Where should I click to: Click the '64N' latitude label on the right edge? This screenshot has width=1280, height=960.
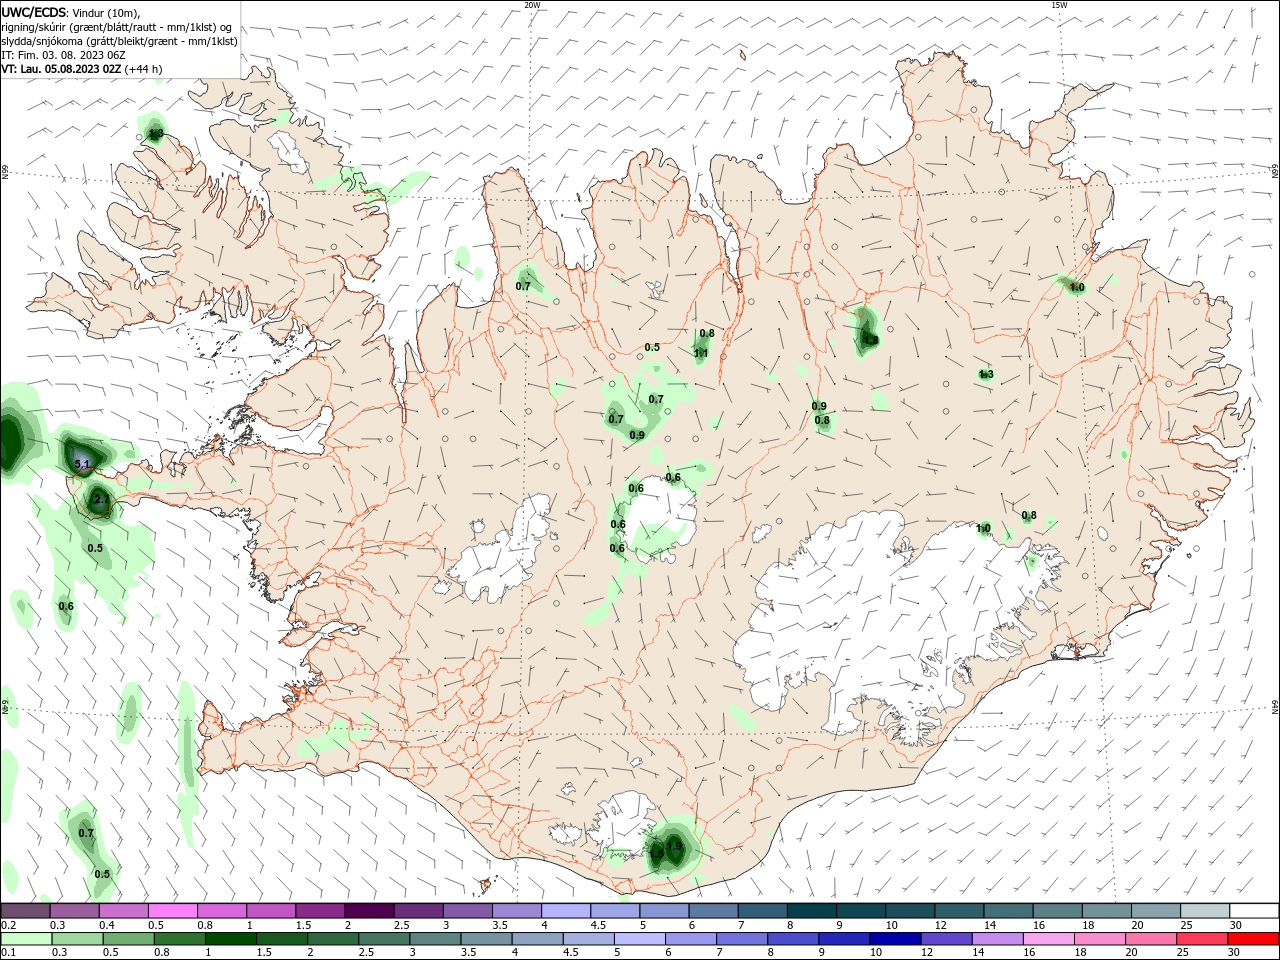1275,707
